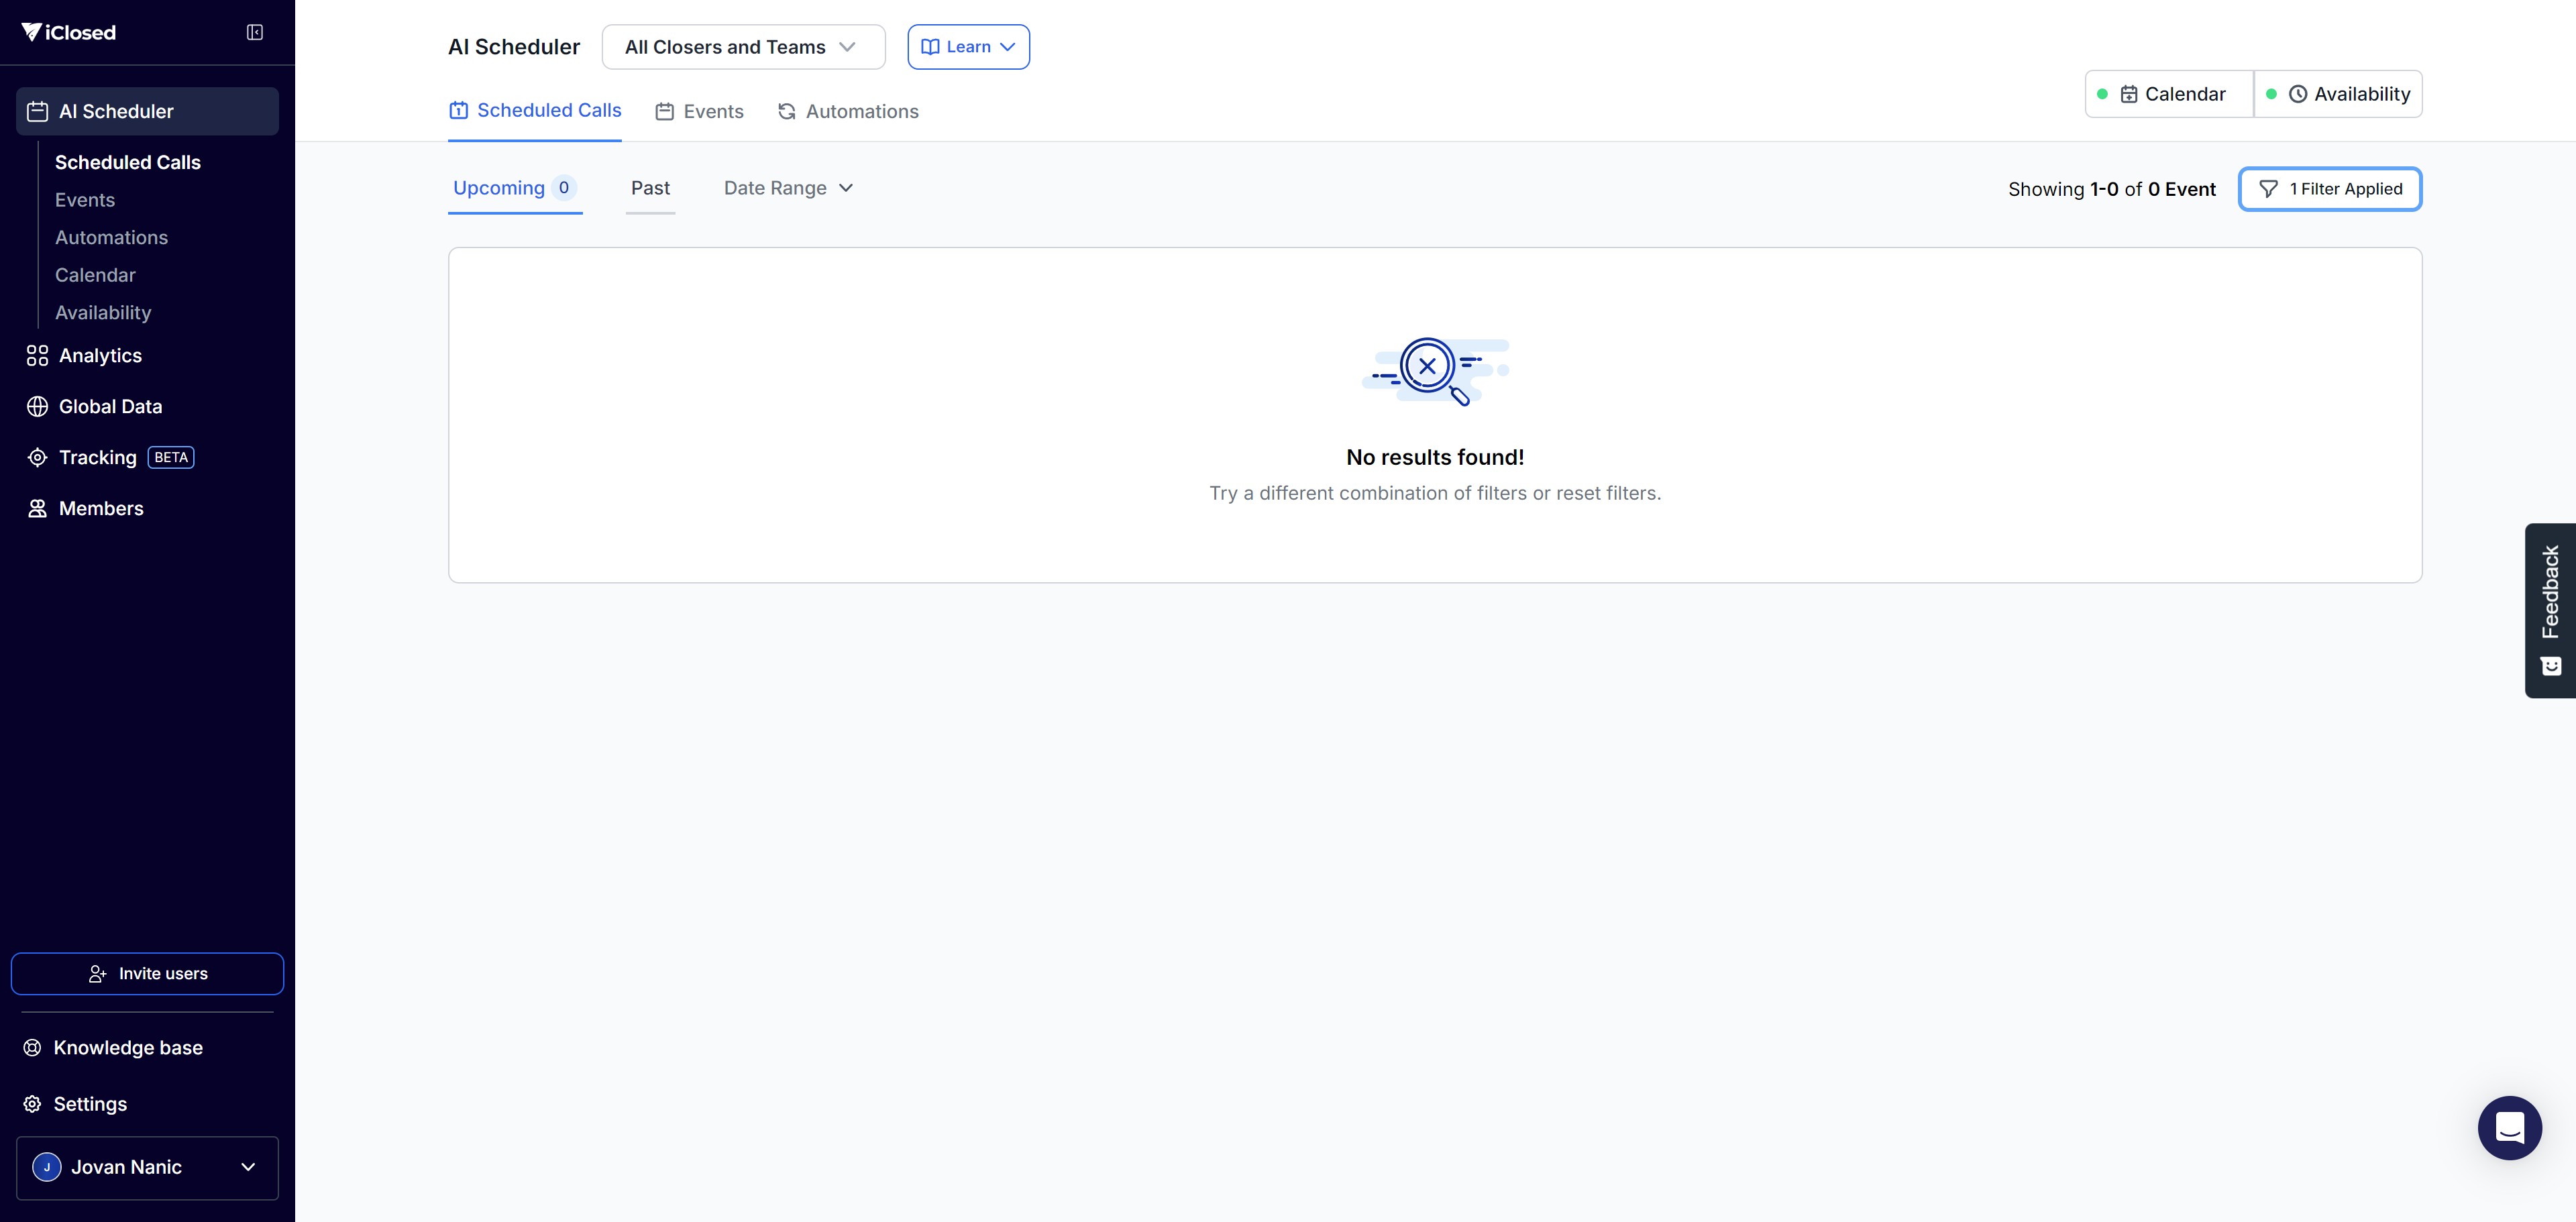
Task: Collapse the sidebar panel icon
Action: pos(255,32)
